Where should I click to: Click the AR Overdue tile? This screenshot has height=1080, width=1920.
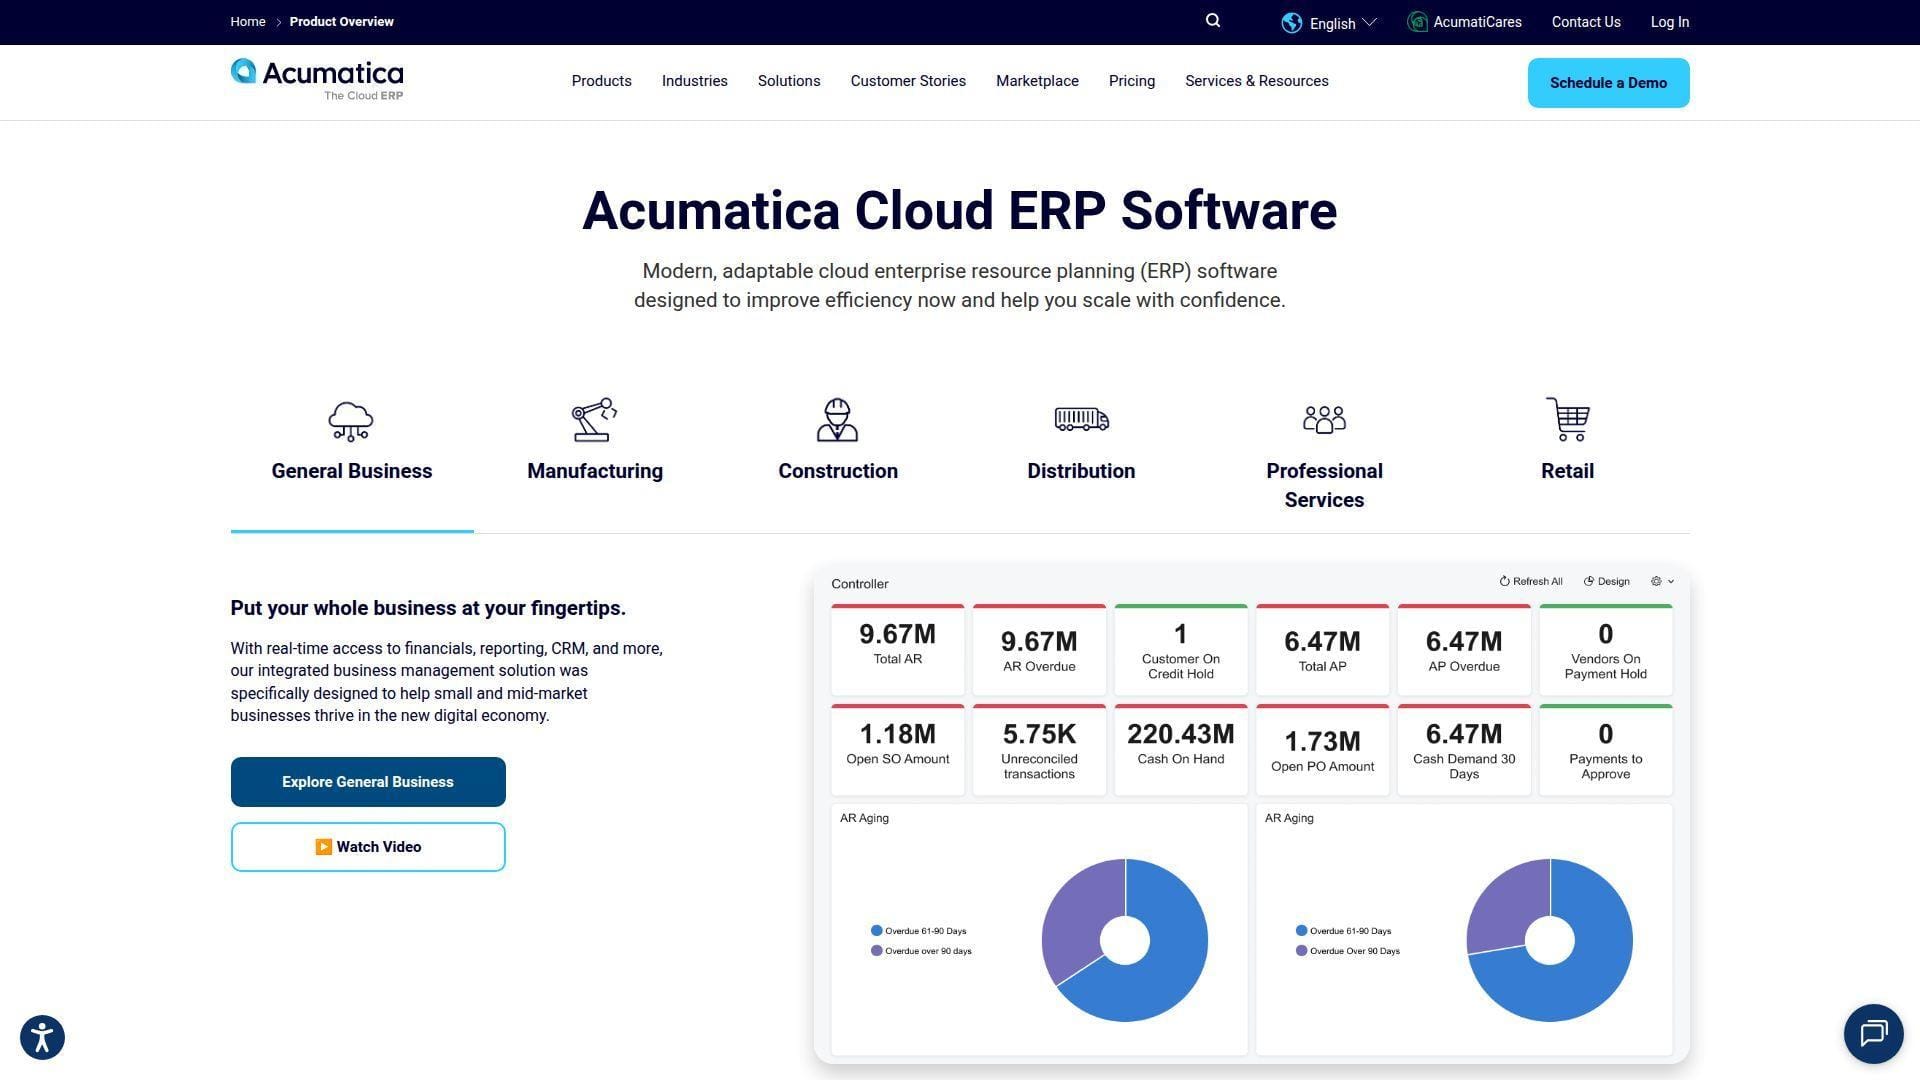(x=1039, y=650)
